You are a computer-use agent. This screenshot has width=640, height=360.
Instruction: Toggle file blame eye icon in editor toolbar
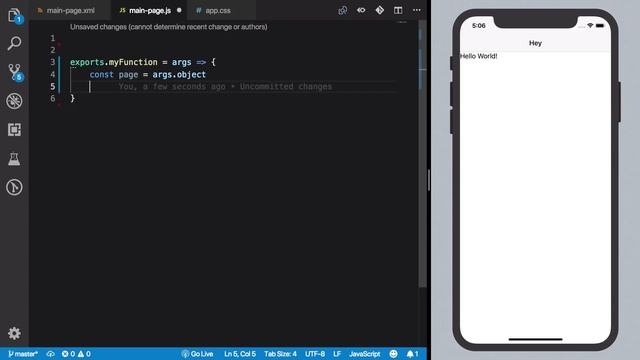361,10
